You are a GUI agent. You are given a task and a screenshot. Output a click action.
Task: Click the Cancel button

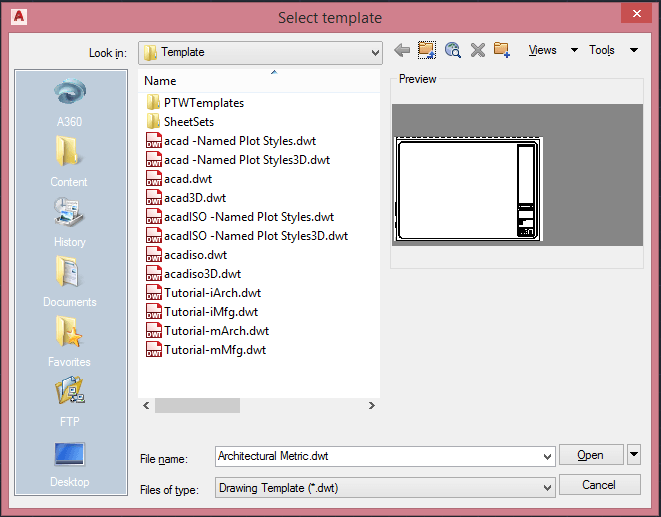point(599,485)
